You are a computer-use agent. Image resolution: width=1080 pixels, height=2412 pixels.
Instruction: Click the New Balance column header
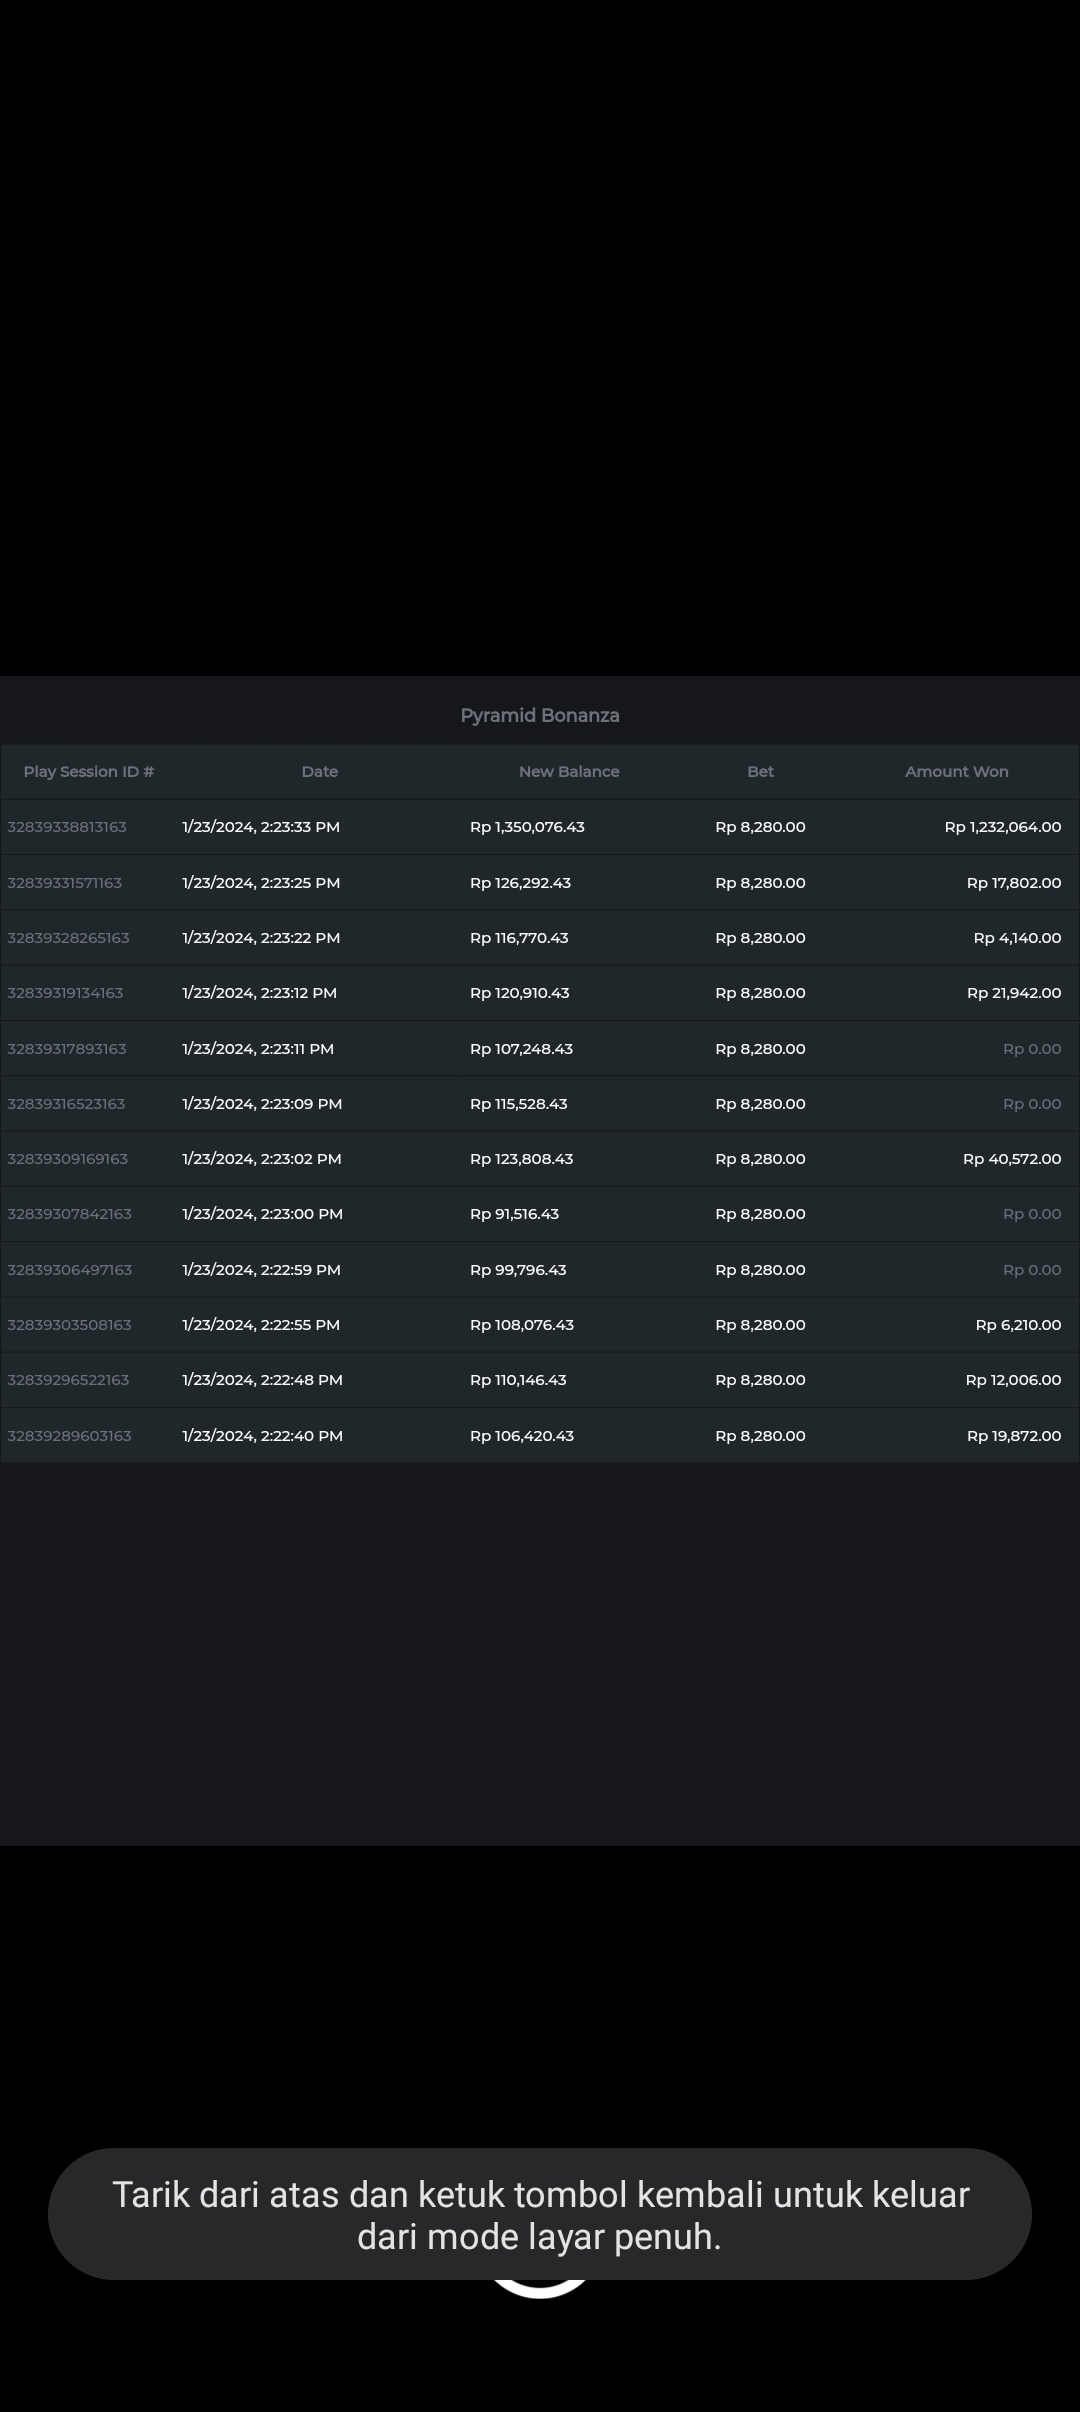click(569, 771)
